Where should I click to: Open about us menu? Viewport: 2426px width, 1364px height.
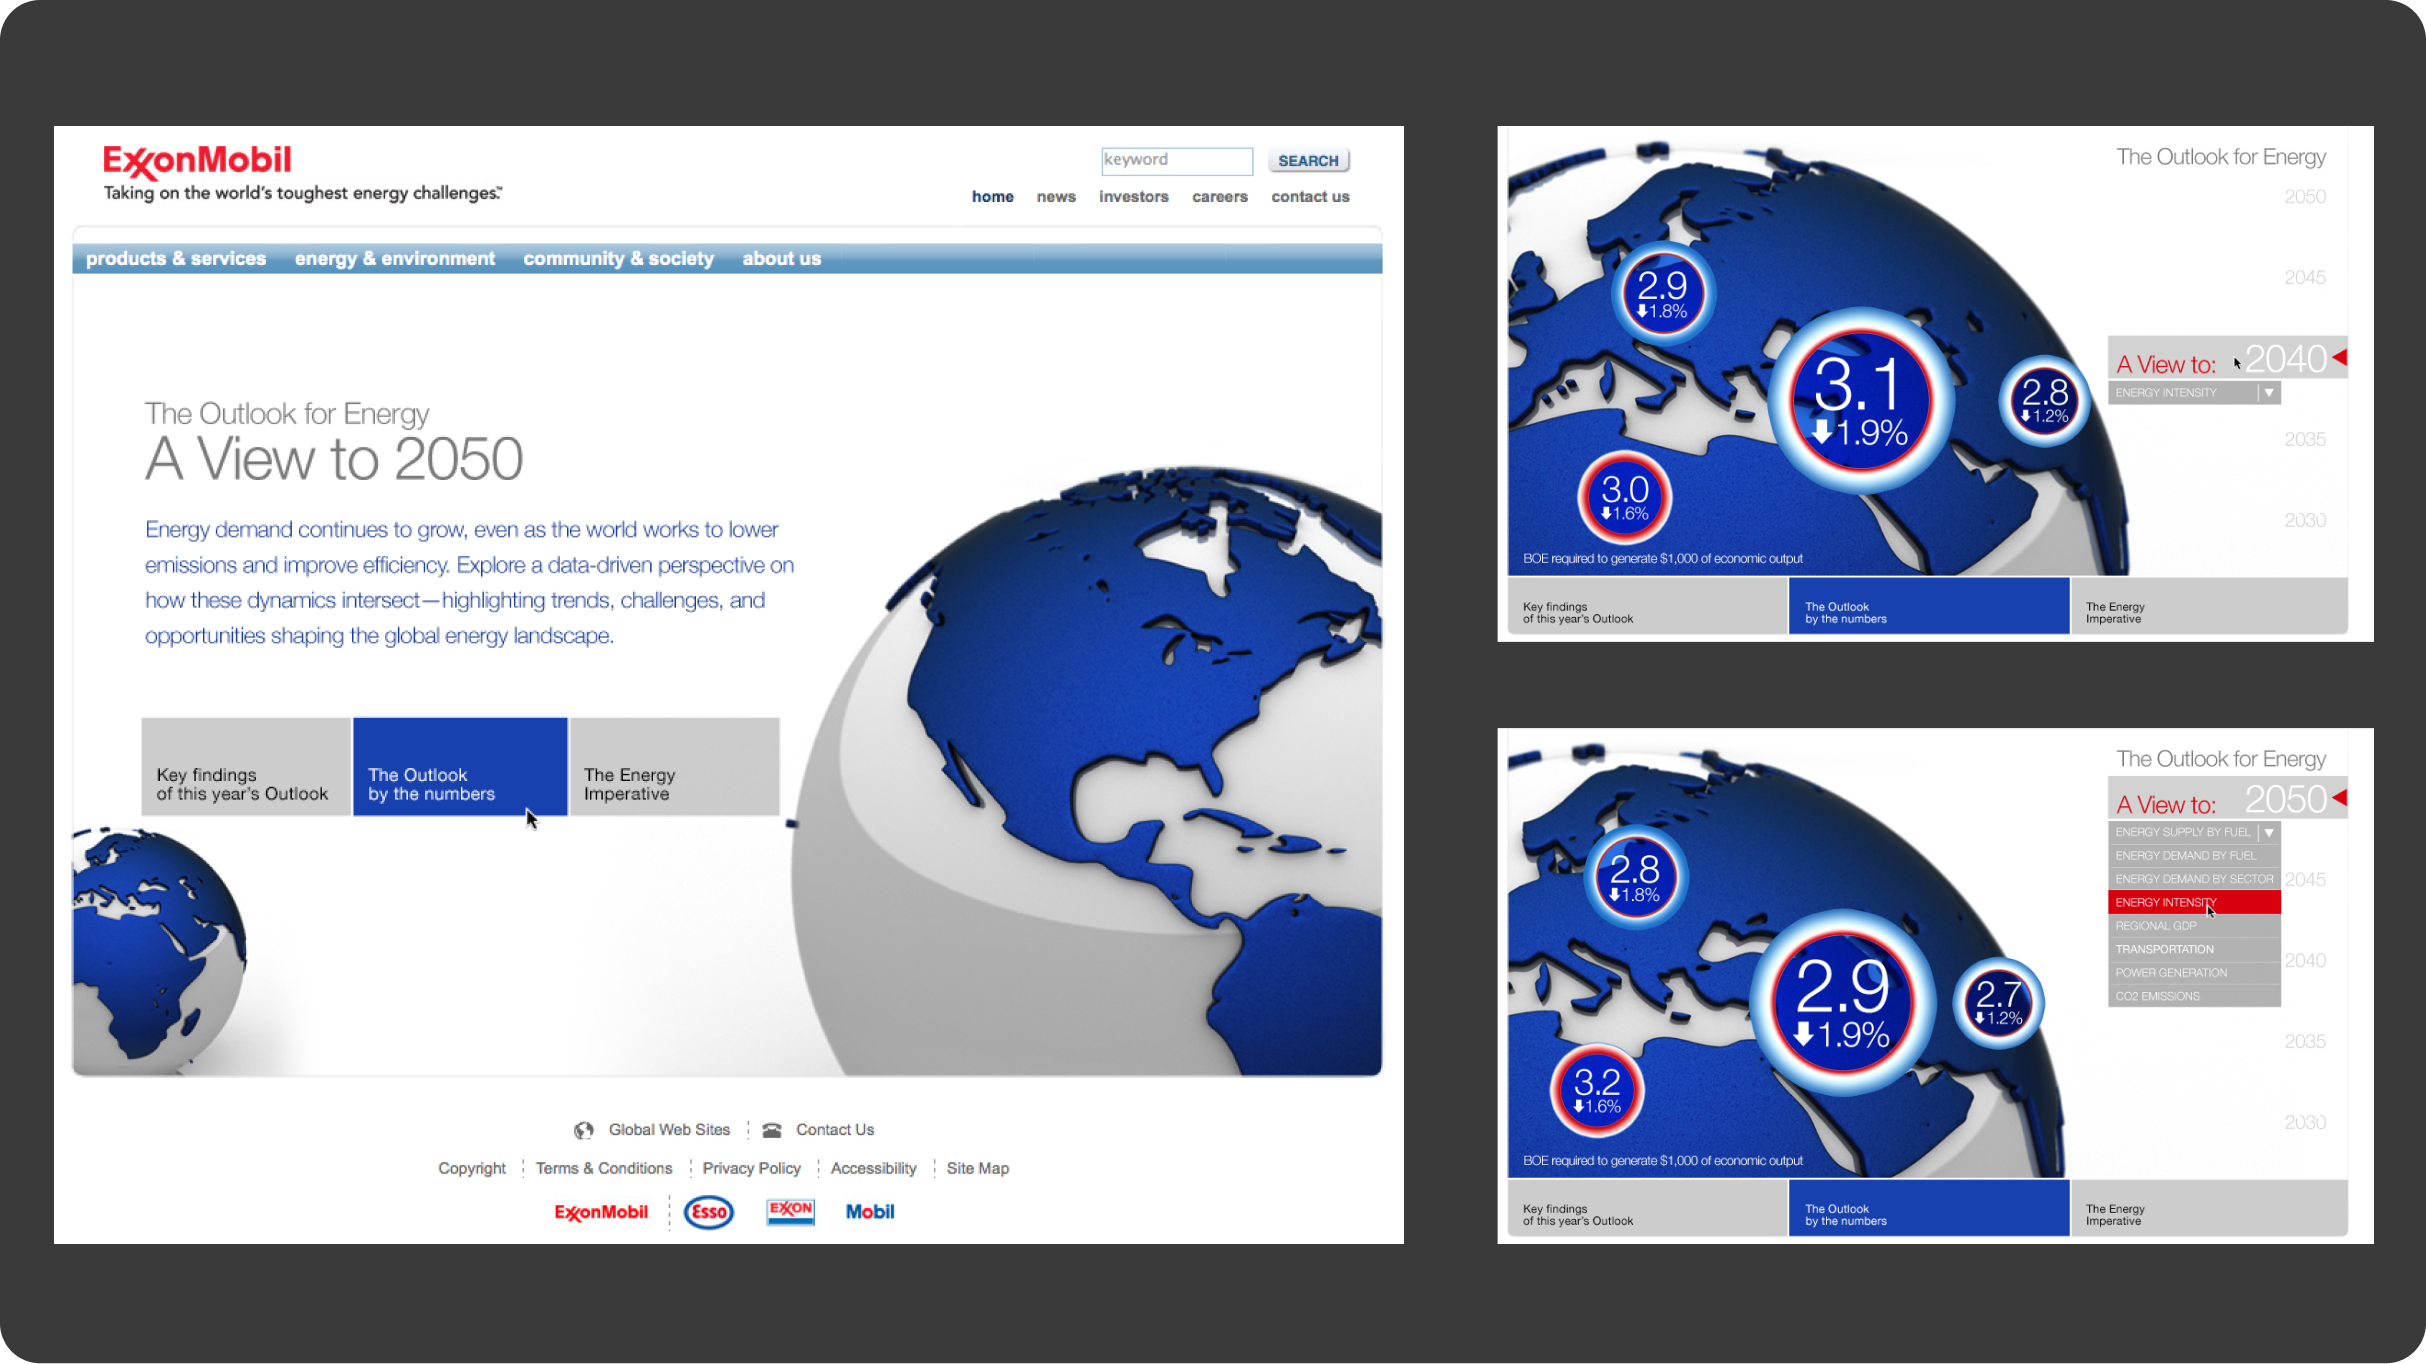[782, 259]
